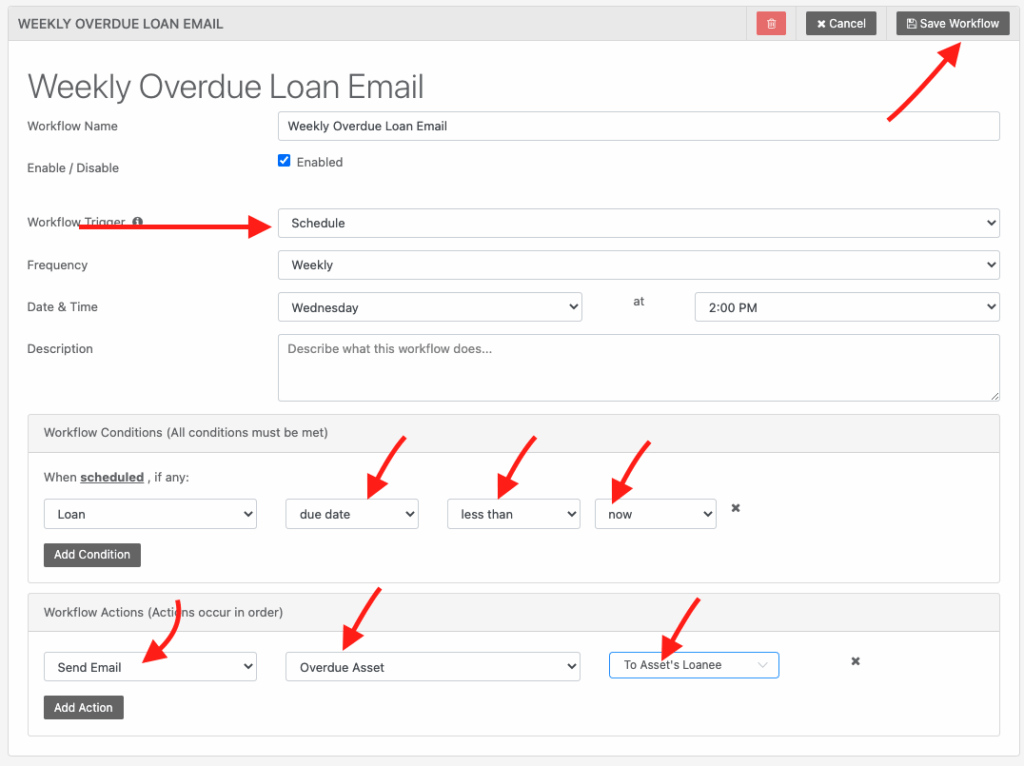Open the due date field dropdown

coord(351,513)
